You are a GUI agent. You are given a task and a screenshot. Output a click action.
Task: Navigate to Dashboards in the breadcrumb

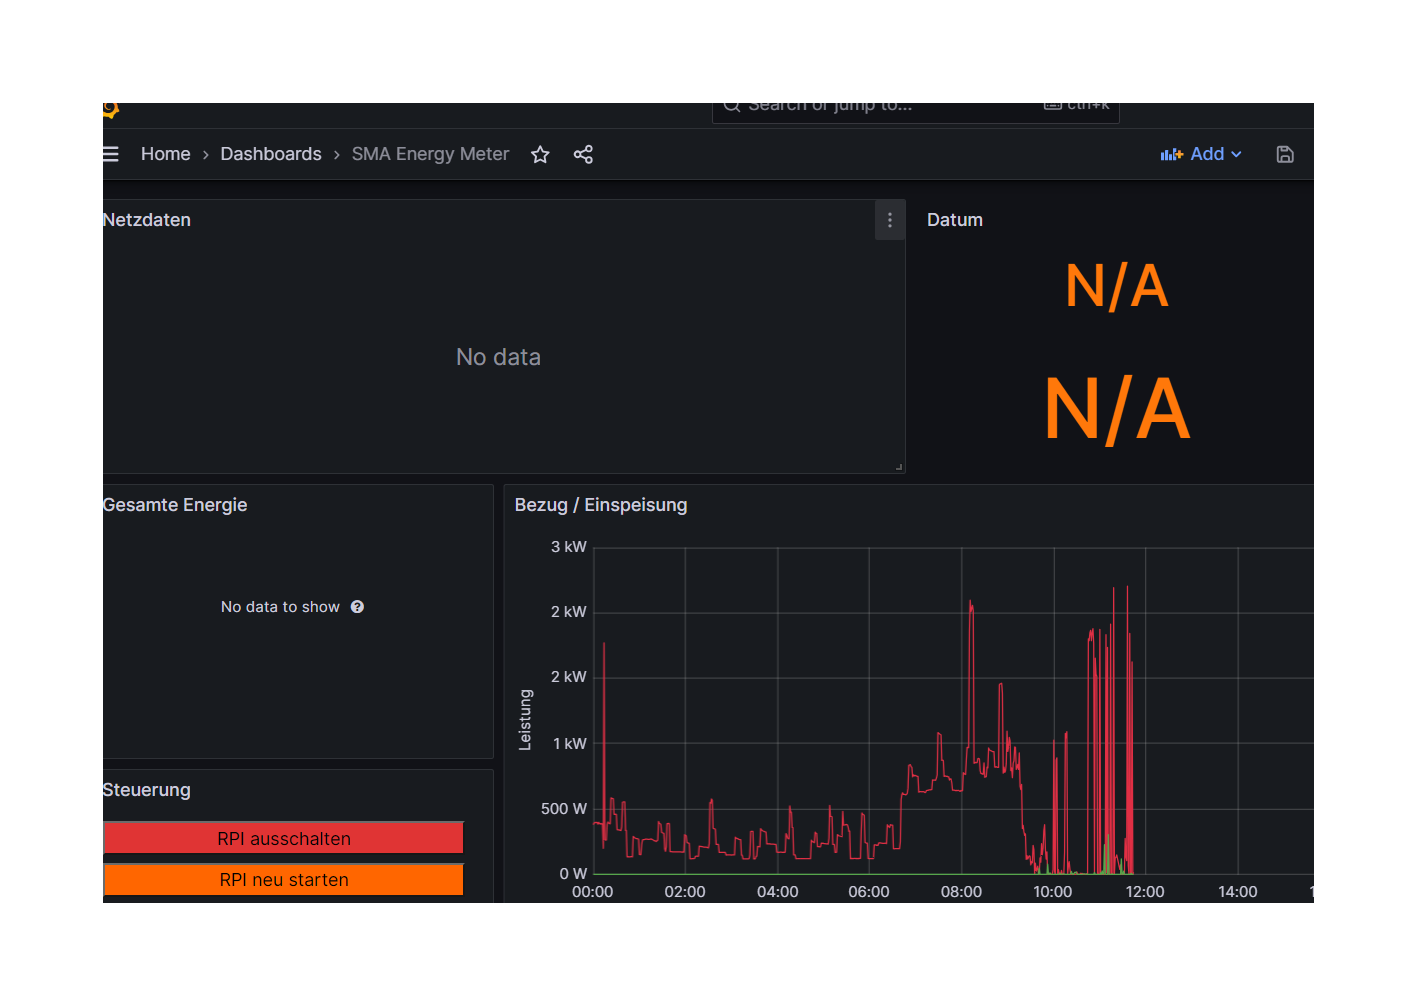click(x=271, y=154)
